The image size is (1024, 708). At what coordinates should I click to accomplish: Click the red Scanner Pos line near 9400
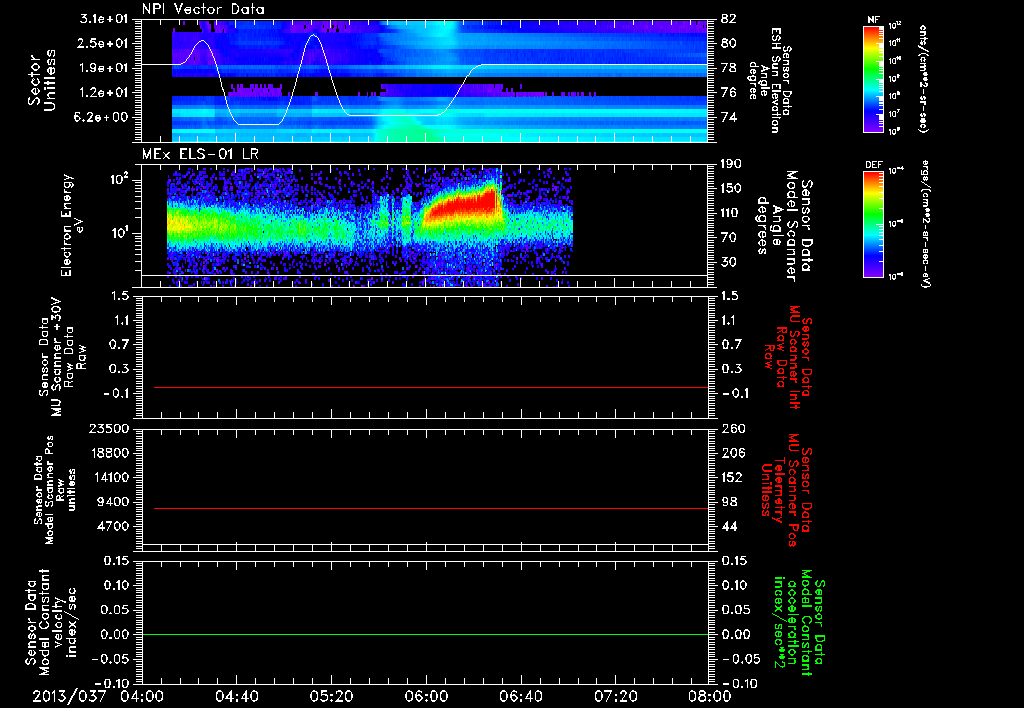431,508
